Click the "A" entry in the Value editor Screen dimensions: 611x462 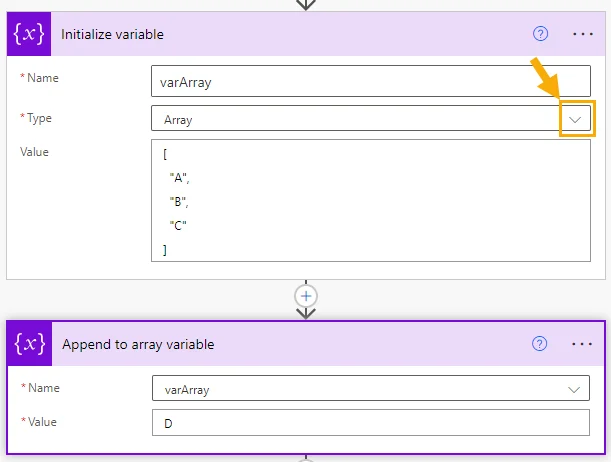pos(178,179)
